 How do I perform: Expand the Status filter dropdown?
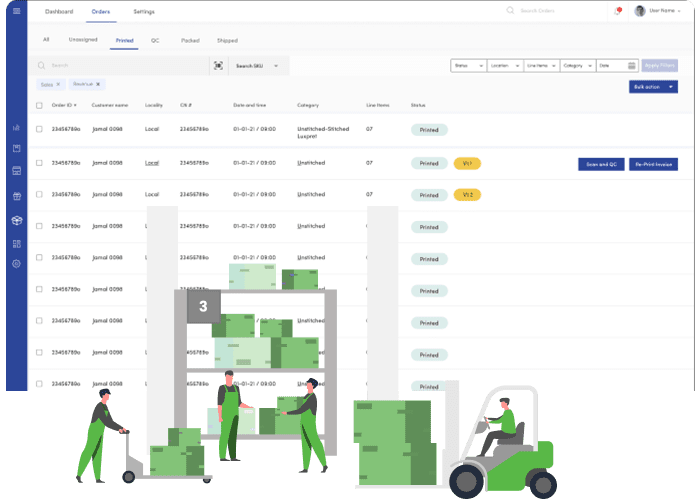(x=466, y=65)
